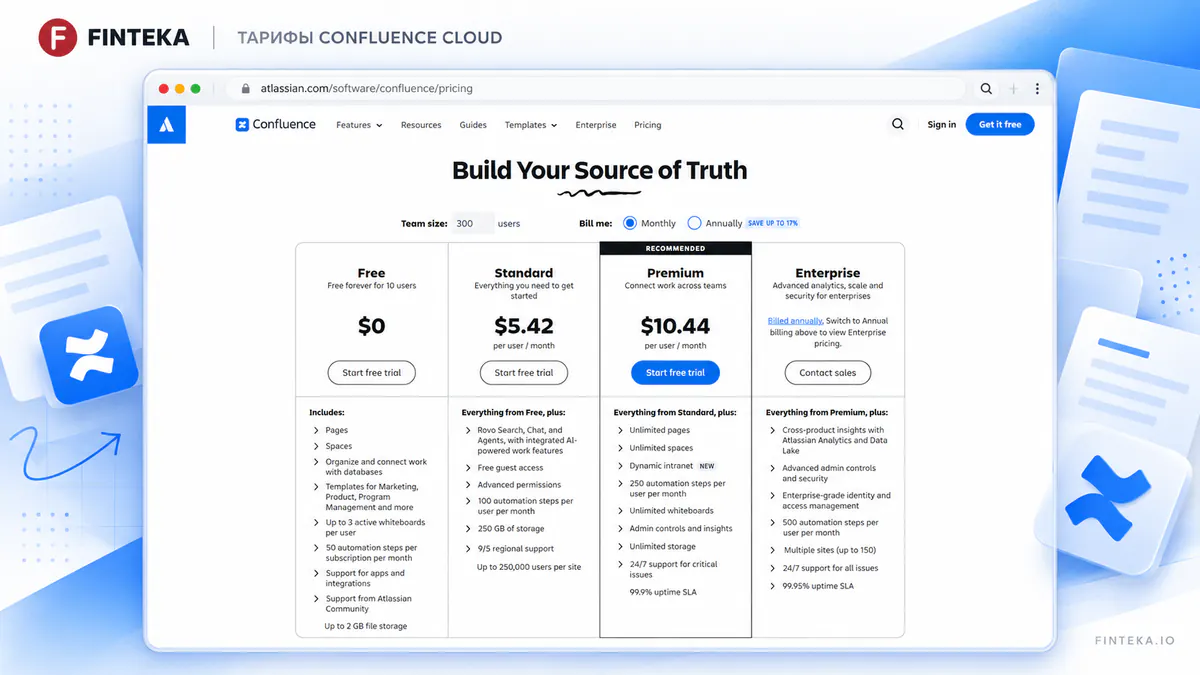Select the Annually billing radio button
The width and height of the screenshot is (1200, 675).
[x=694, y=223]
